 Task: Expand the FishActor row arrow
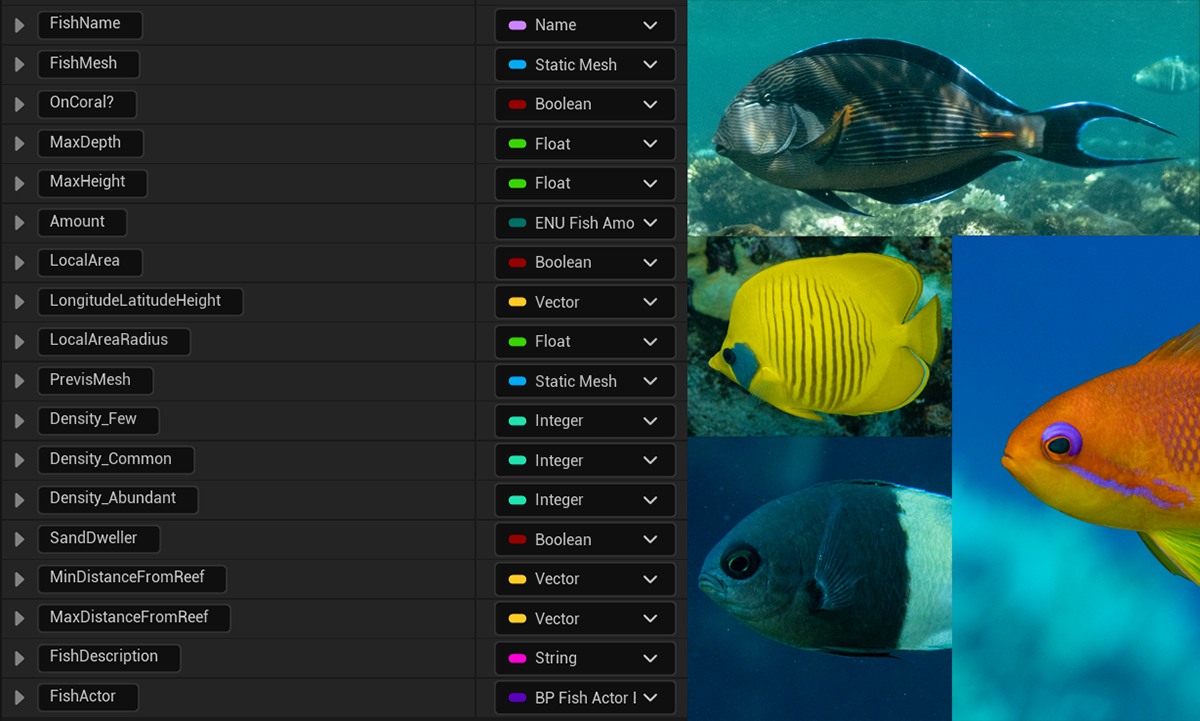pos(19,698)
